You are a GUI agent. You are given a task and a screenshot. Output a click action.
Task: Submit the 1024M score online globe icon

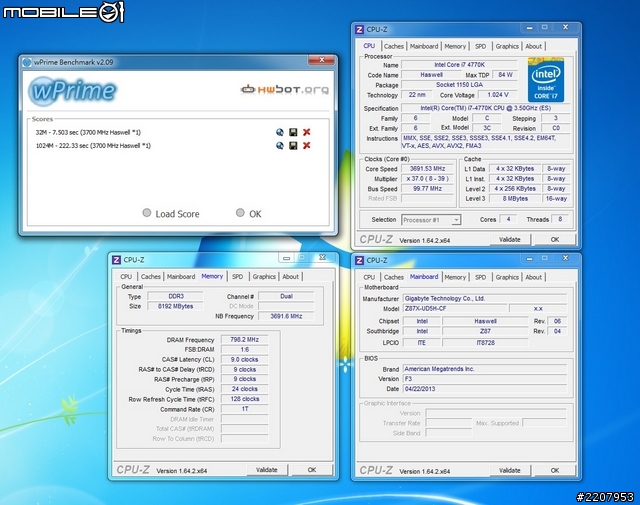(x=280, y=146)
